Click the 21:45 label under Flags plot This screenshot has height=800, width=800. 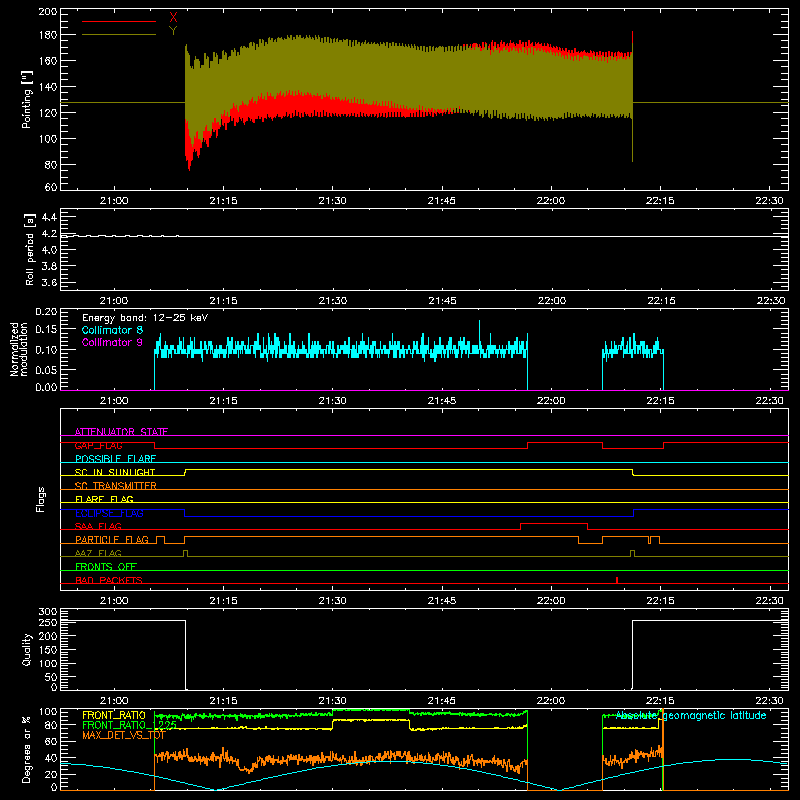[442, 601]
